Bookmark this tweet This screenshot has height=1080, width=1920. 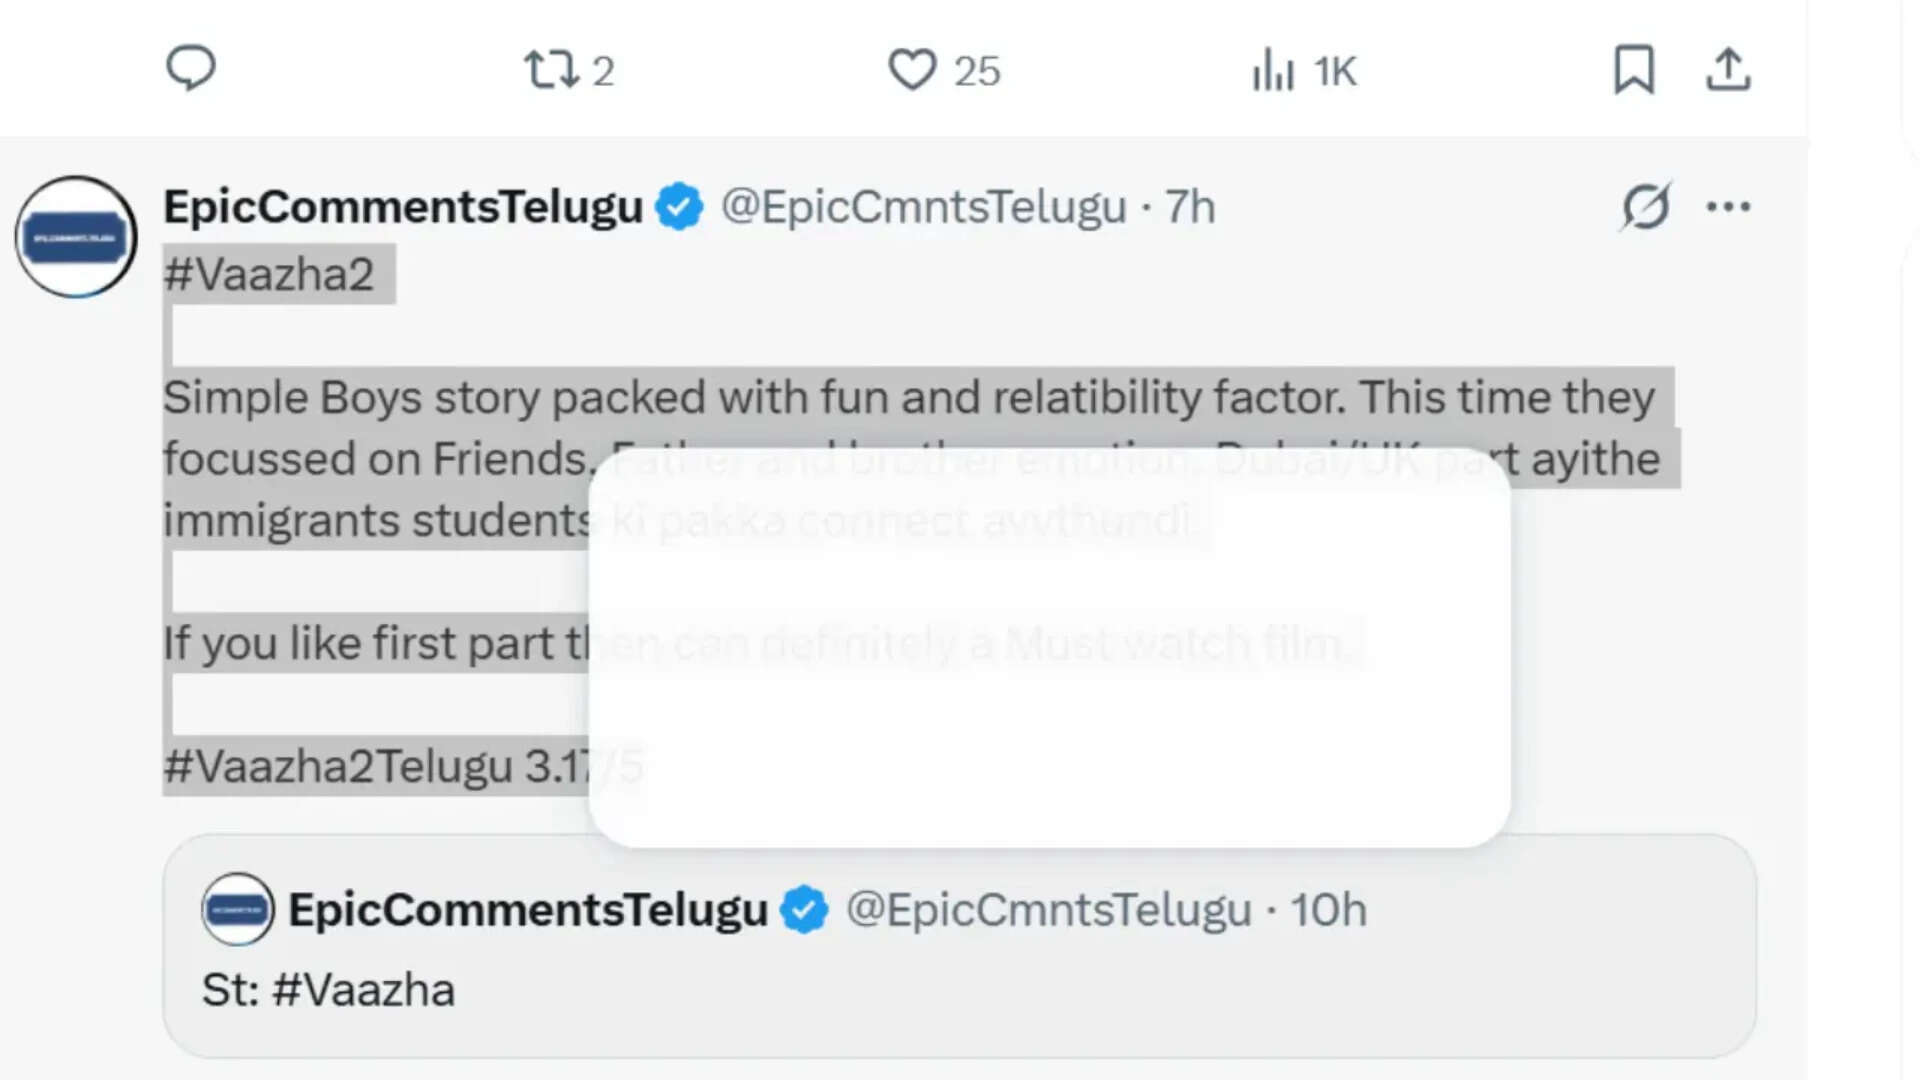click(x=1634, y=70)
